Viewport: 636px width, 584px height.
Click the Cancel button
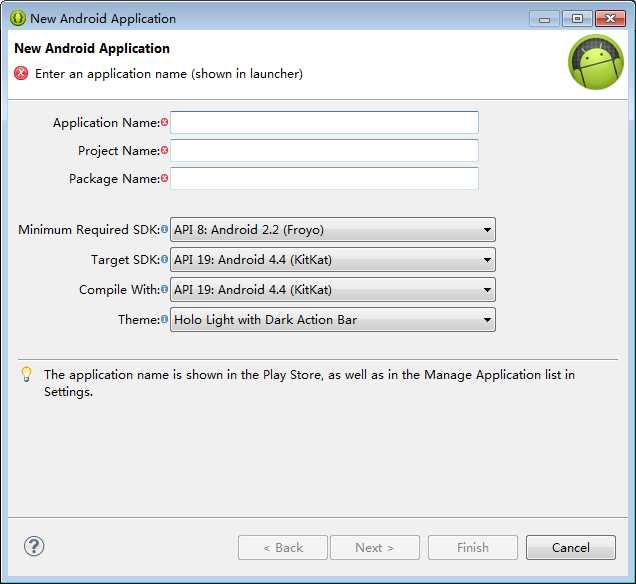pos(571,548)
